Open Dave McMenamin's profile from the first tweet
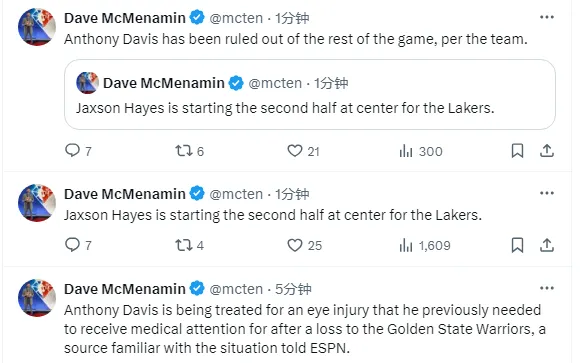Screen dimensions: 583x363 (125, 18)
